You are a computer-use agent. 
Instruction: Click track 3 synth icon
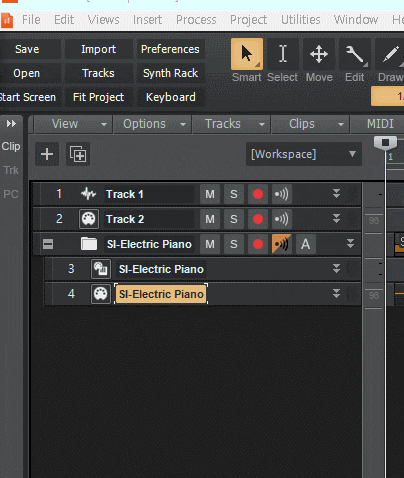[x=101, y=269]
